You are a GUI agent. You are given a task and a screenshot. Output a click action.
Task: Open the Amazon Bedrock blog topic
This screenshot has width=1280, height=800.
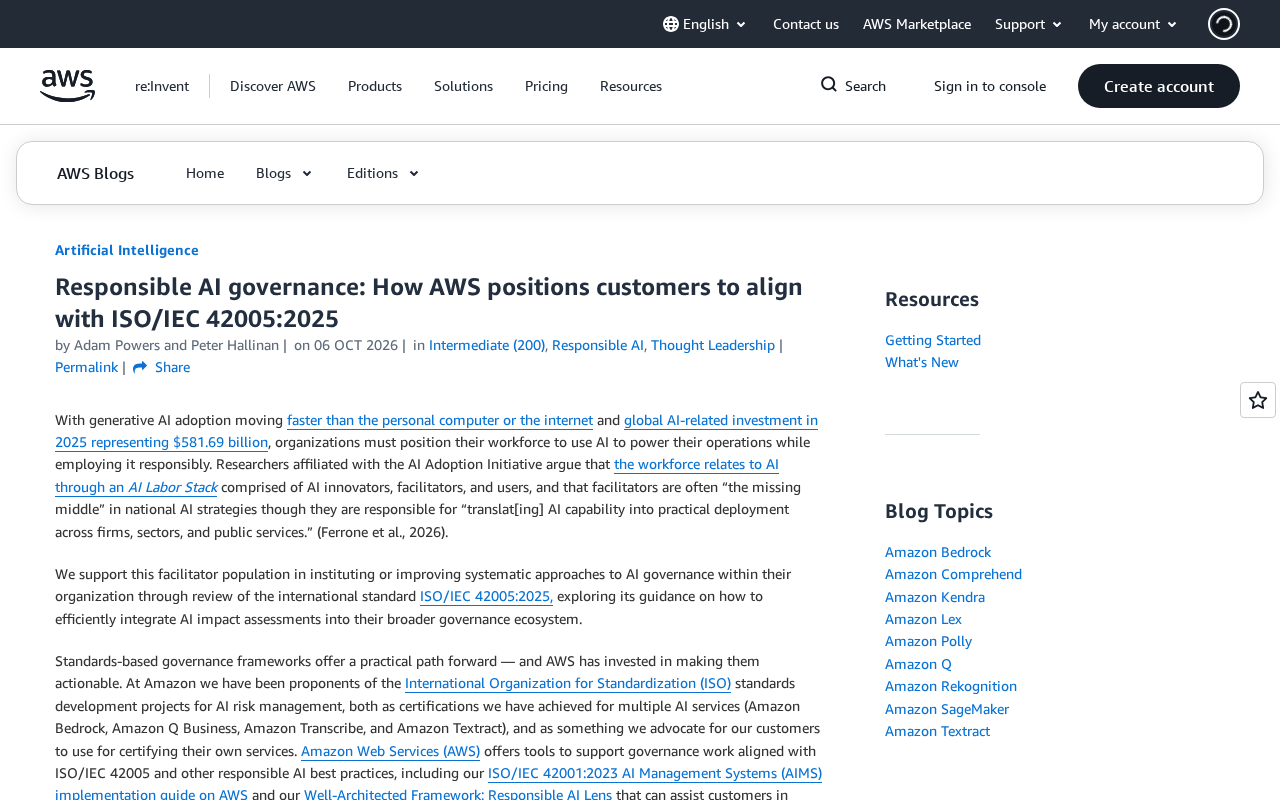click(938, 552)
